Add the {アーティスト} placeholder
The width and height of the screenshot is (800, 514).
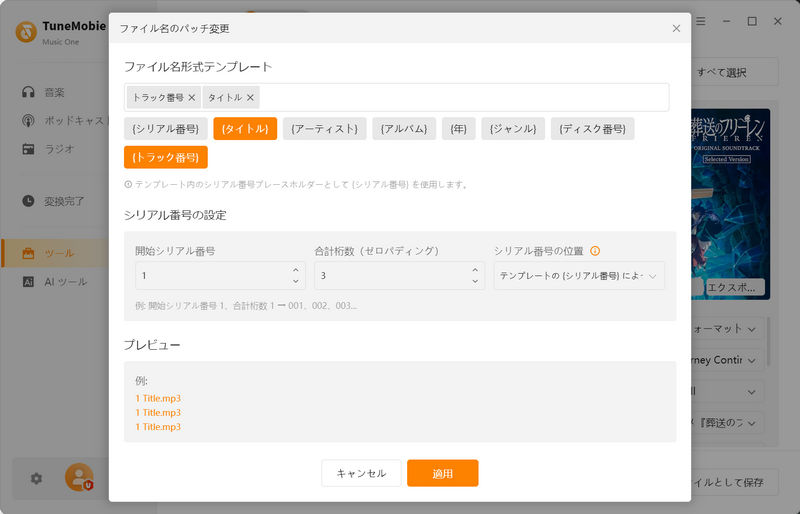(324, 129)
